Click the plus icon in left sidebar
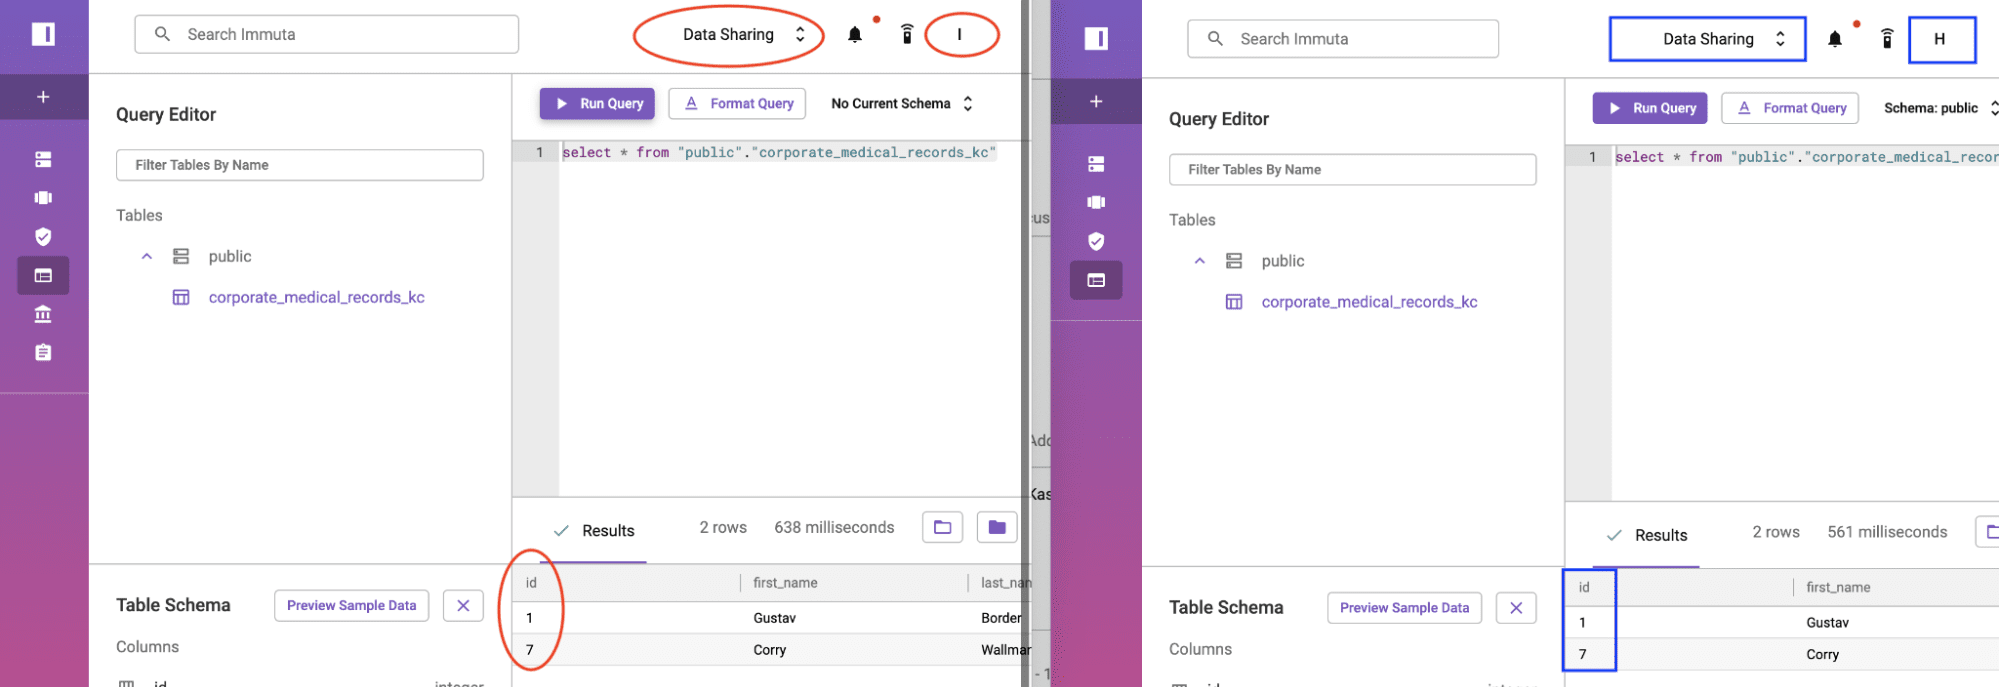1999x688 pixels. (x=43, y=97)
